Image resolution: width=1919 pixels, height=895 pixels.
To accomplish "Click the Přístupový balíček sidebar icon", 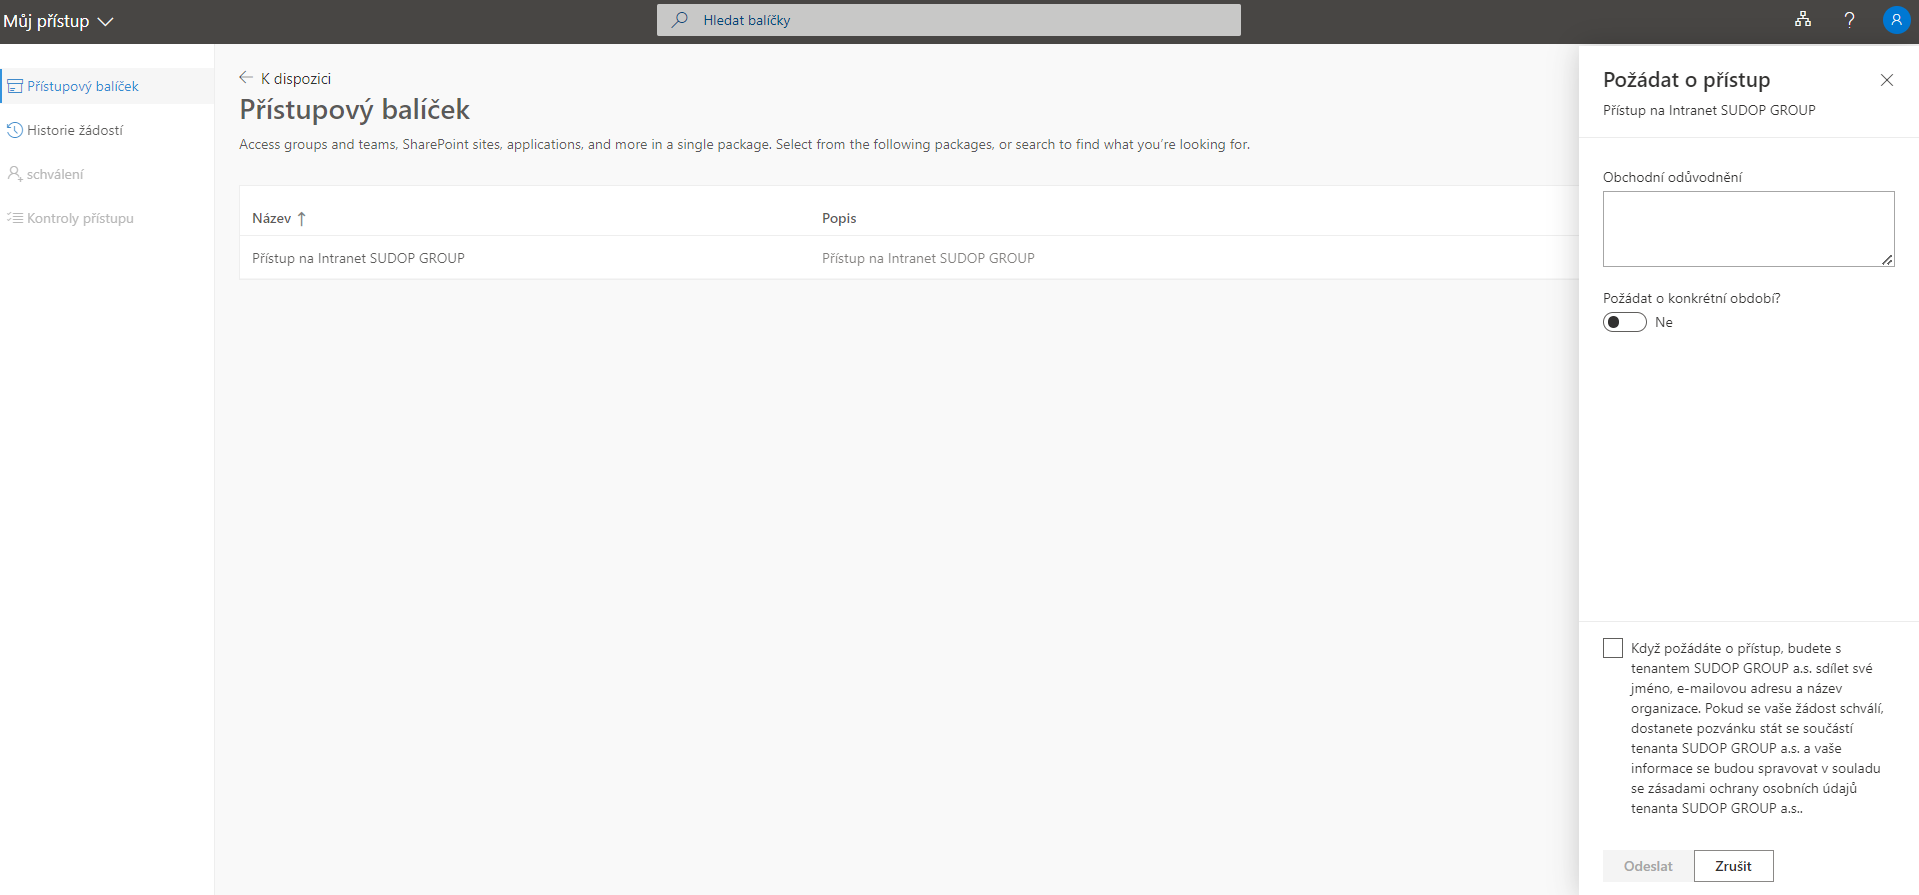I will point(15,87).
